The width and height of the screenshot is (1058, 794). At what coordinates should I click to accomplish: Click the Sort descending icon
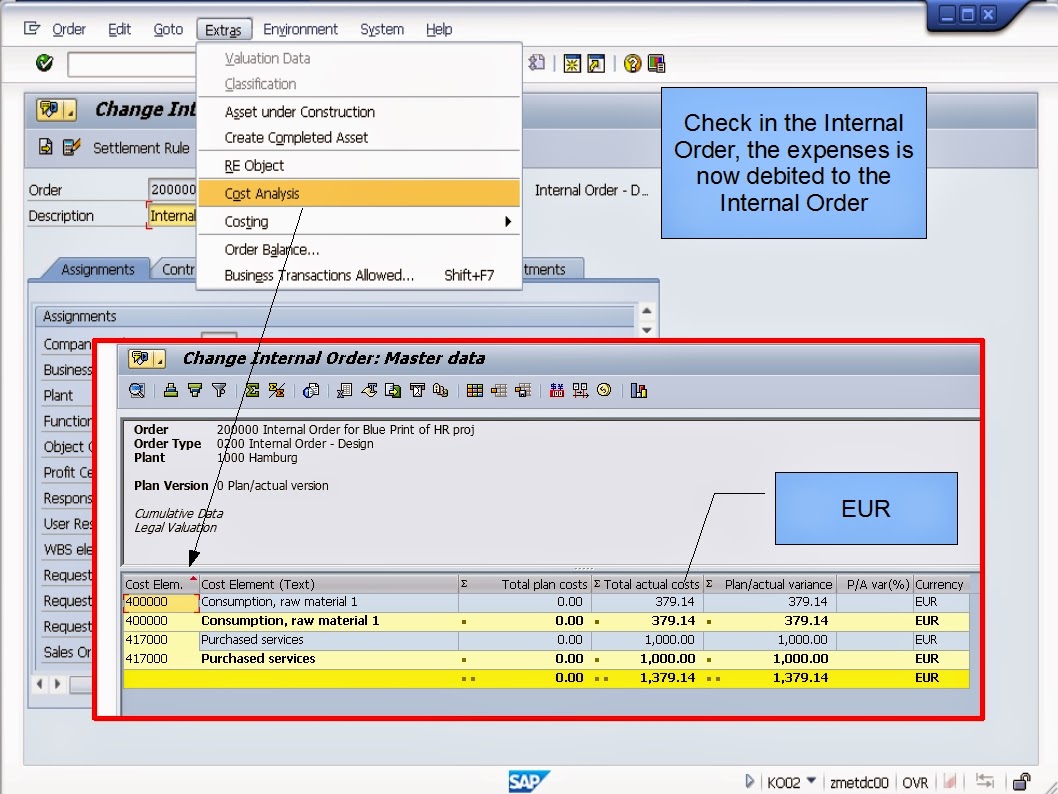[195, 391]
